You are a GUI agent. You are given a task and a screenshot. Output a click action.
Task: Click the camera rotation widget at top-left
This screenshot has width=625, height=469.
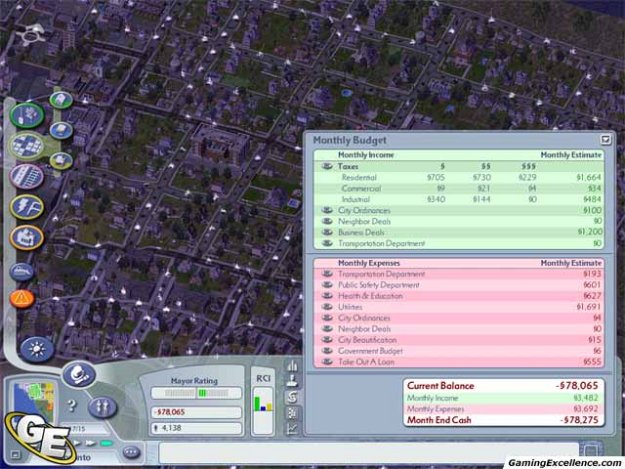coord(33,34)
